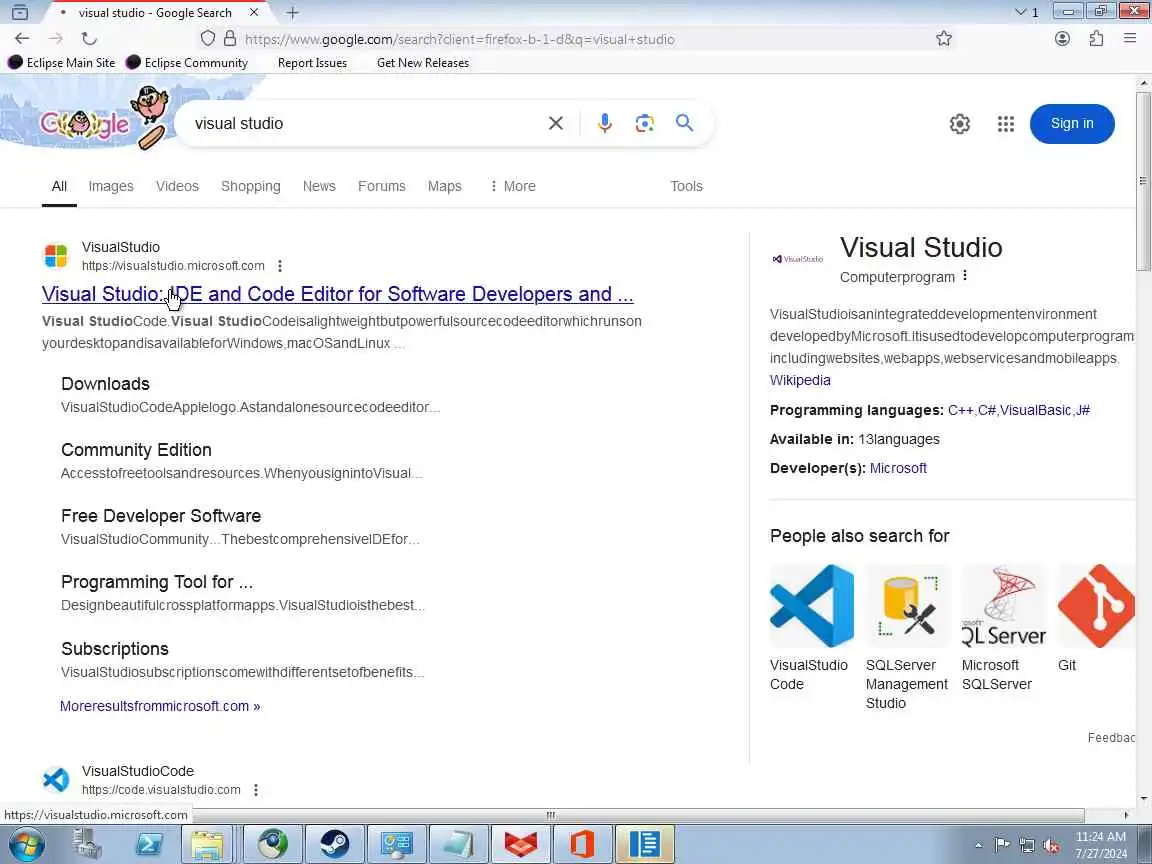This screenshot has height=864, width=1152.
Task: Open the Subscriptions sitelink
Action: coord(115,649)
